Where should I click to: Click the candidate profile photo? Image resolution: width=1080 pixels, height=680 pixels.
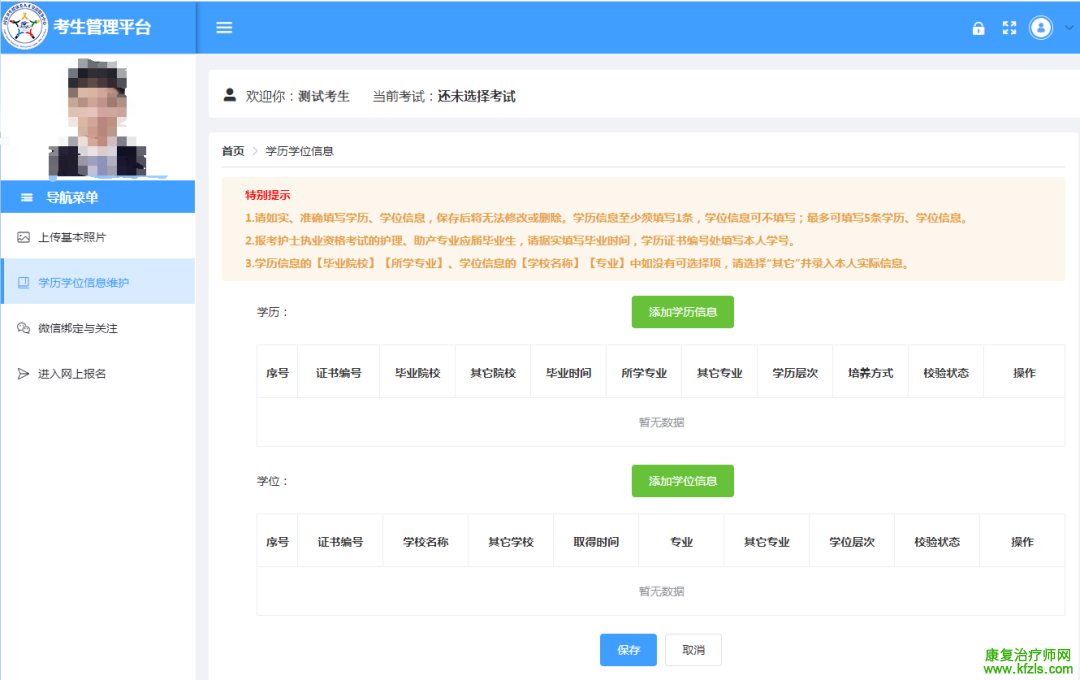98,118
